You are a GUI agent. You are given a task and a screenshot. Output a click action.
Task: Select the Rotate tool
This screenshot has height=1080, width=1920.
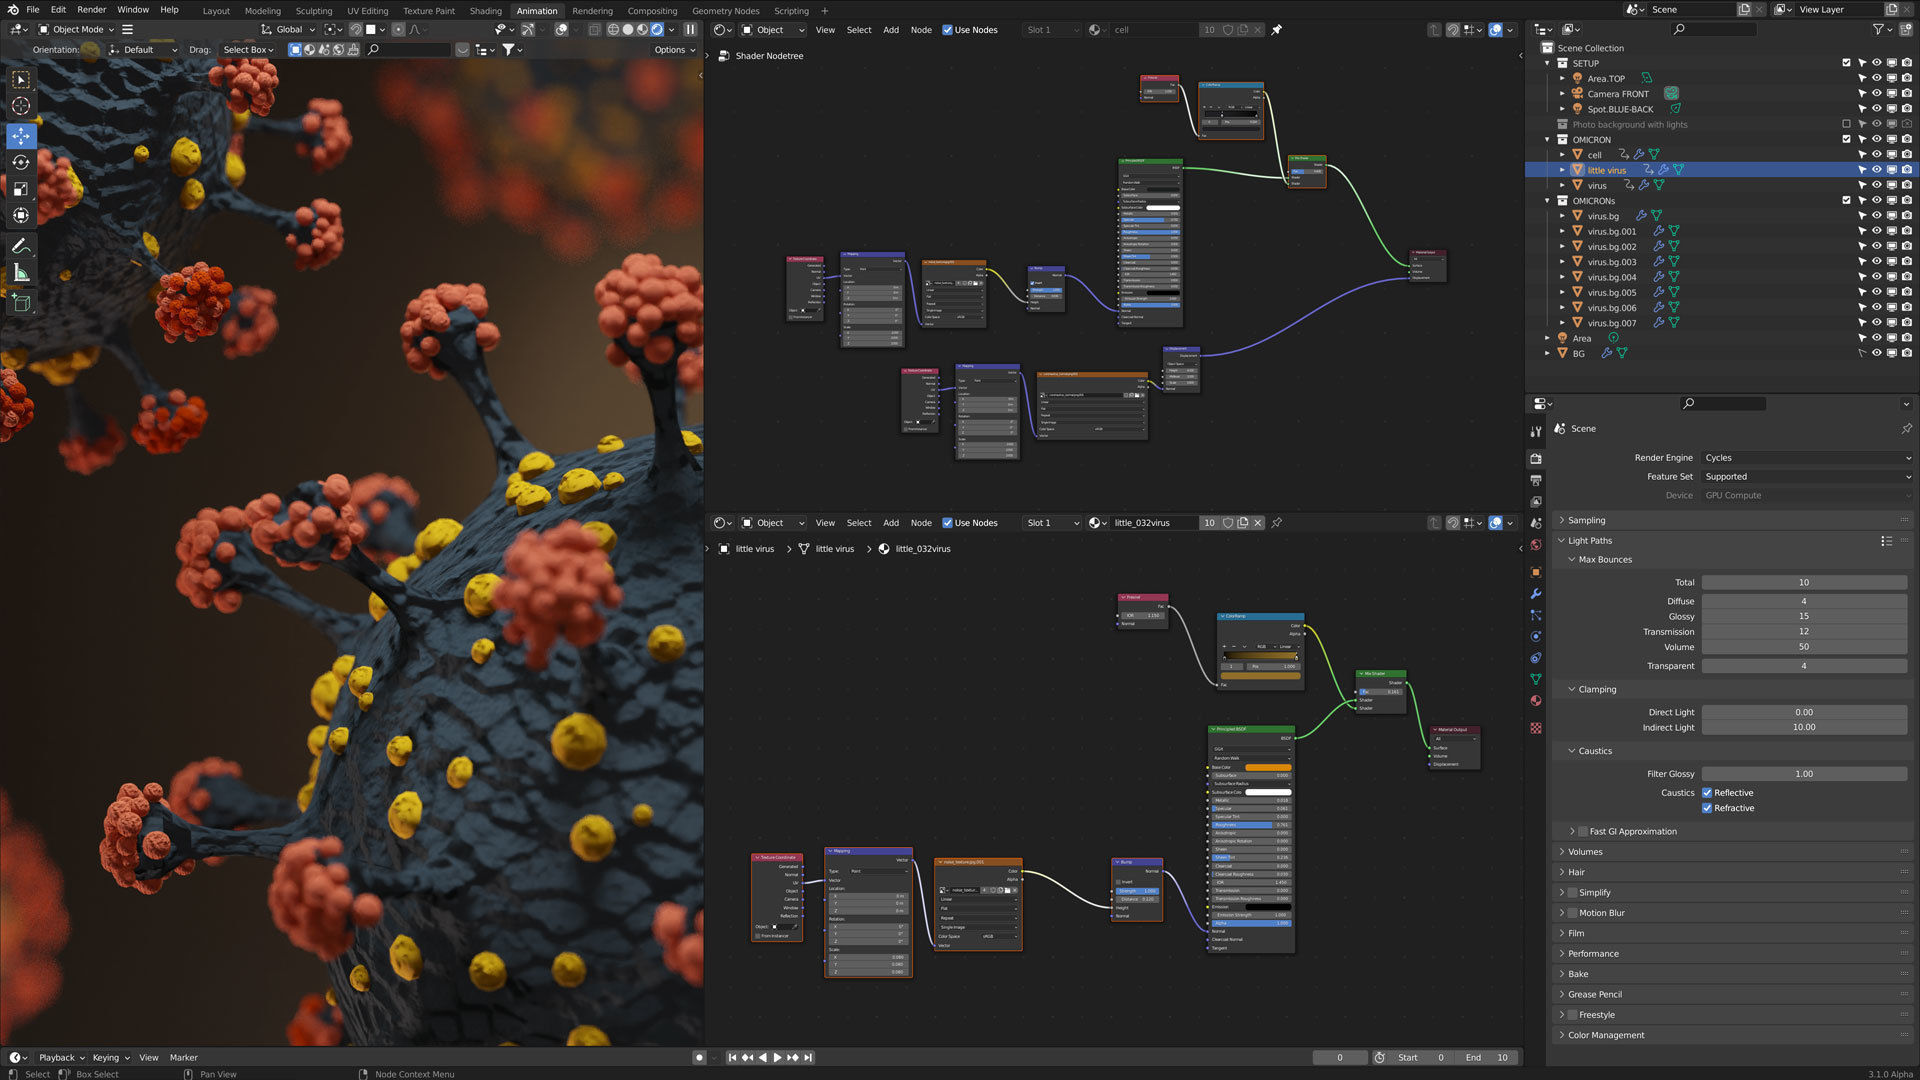click(21, 162)
